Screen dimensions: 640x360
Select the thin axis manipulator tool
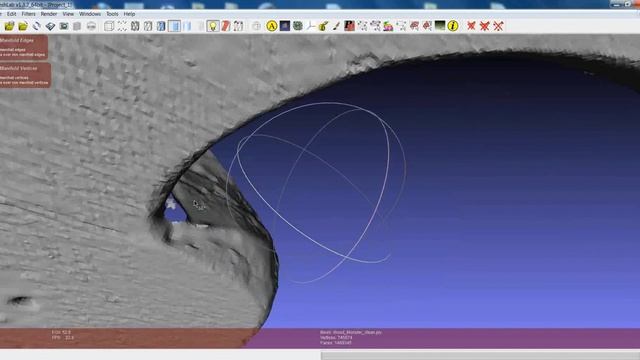tap(311, 26)
